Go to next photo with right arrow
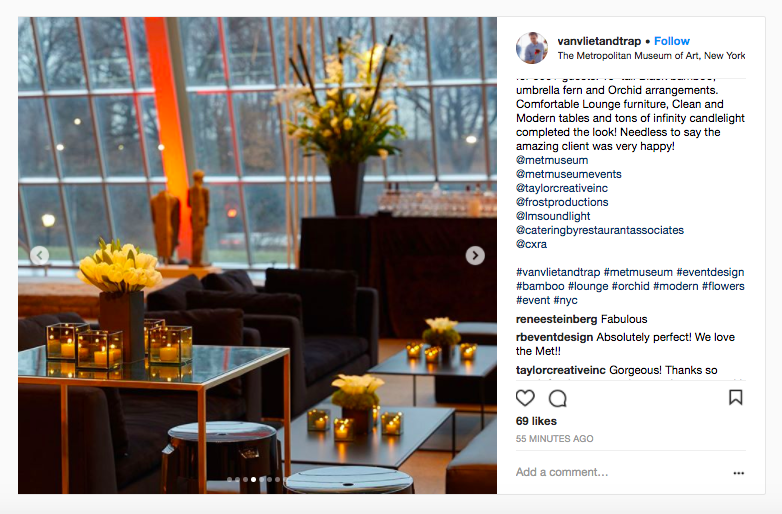 475,255
